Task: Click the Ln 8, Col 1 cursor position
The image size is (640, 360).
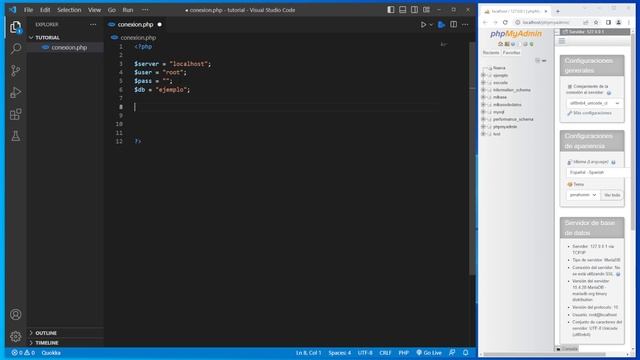Action: tap(309, 353)
